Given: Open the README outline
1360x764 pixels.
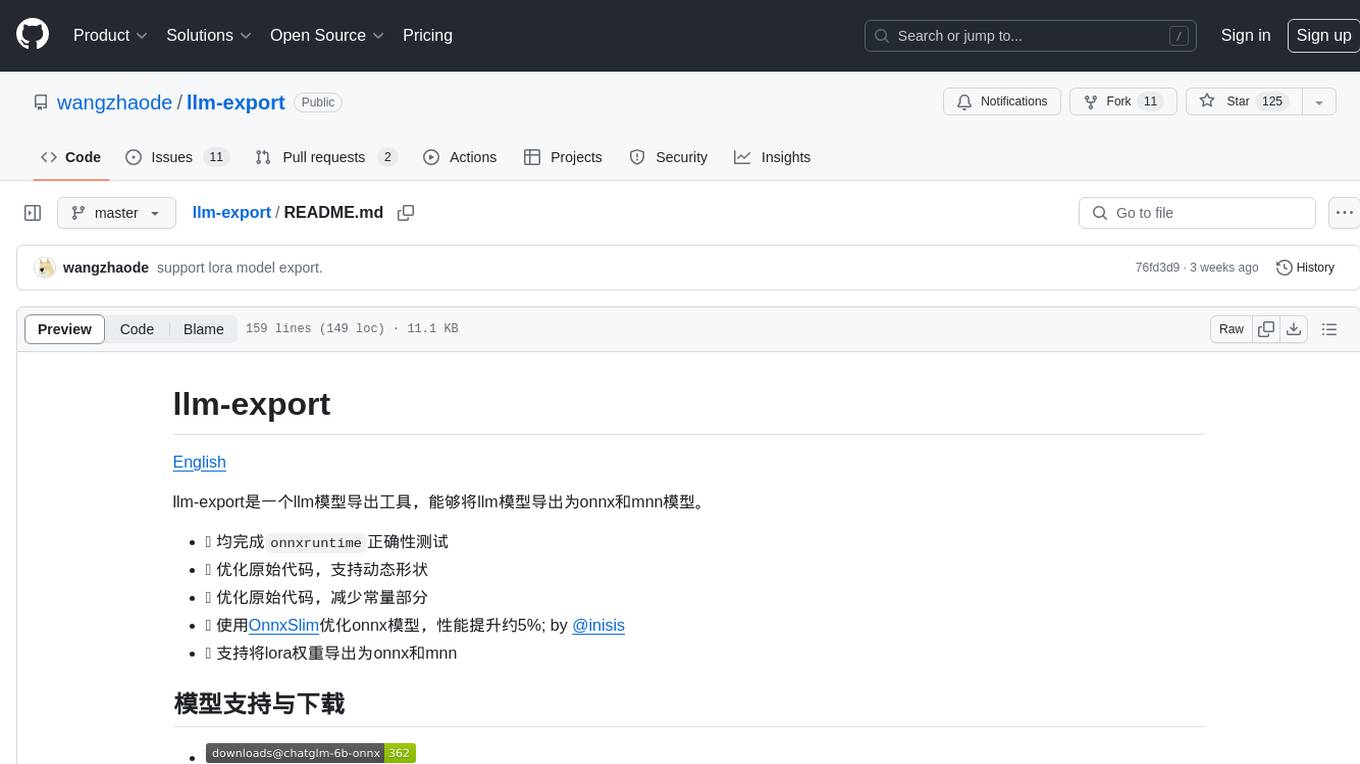Looking at the screenshot, I should point(1329,329).
